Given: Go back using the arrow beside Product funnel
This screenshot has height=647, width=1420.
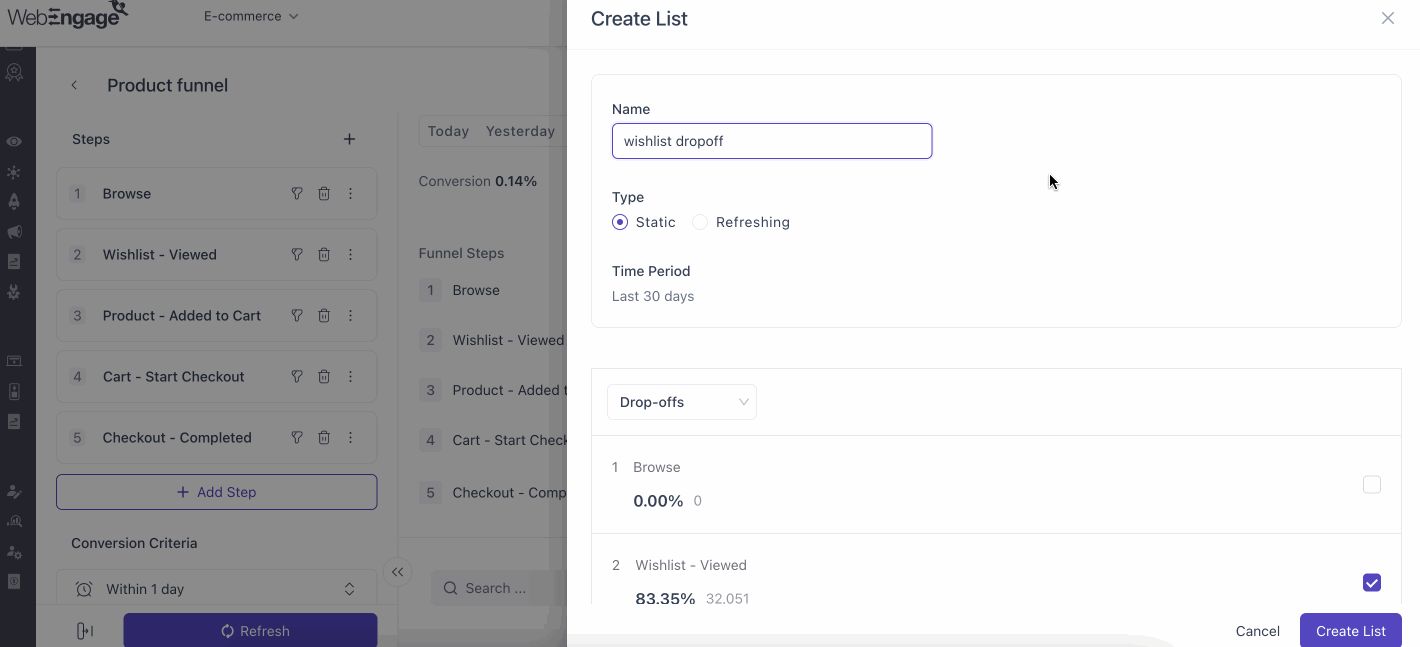Looking at the screenshot, I should click(x=74, y=86).
